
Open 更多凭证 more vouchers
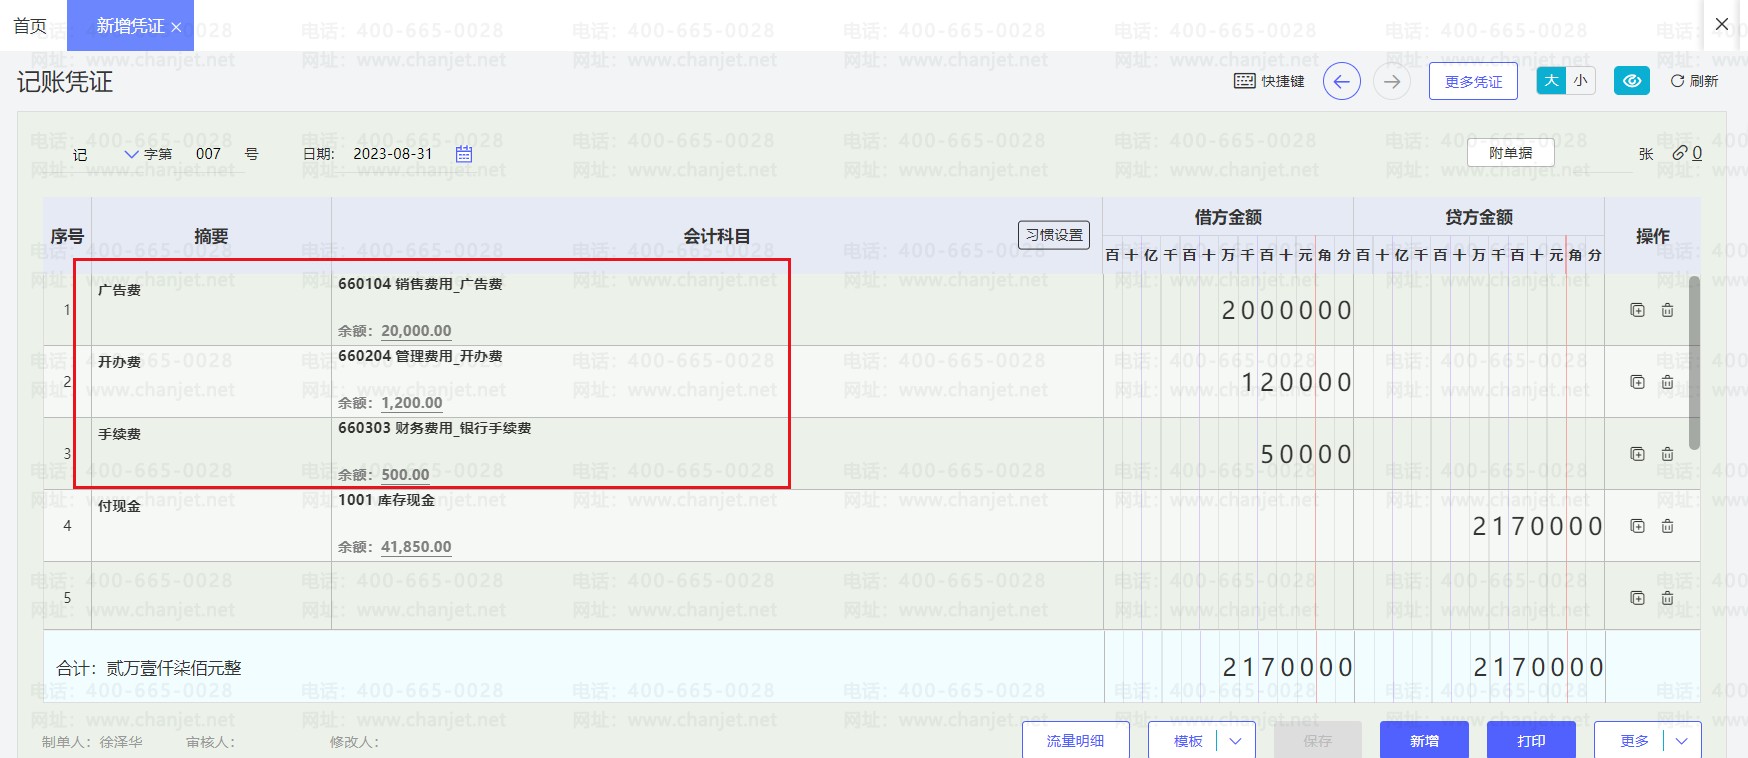tap(1472, 81)
